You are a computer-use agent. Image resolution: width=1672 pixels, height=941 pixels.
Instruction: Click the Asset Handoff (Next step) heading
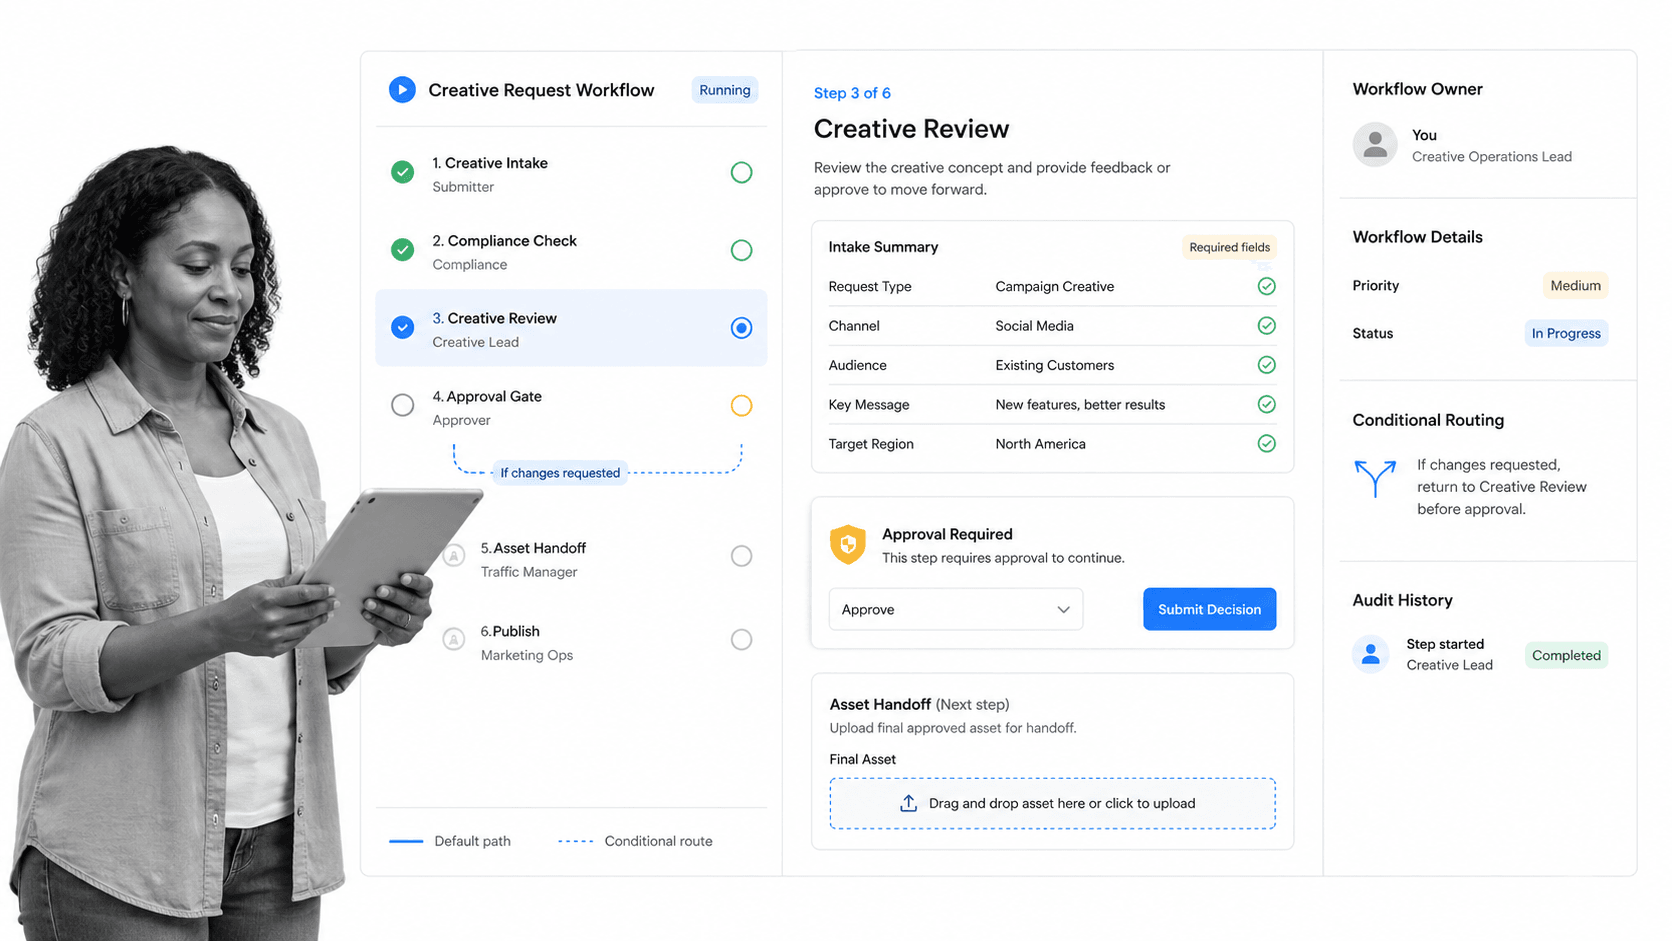(919, 704)
